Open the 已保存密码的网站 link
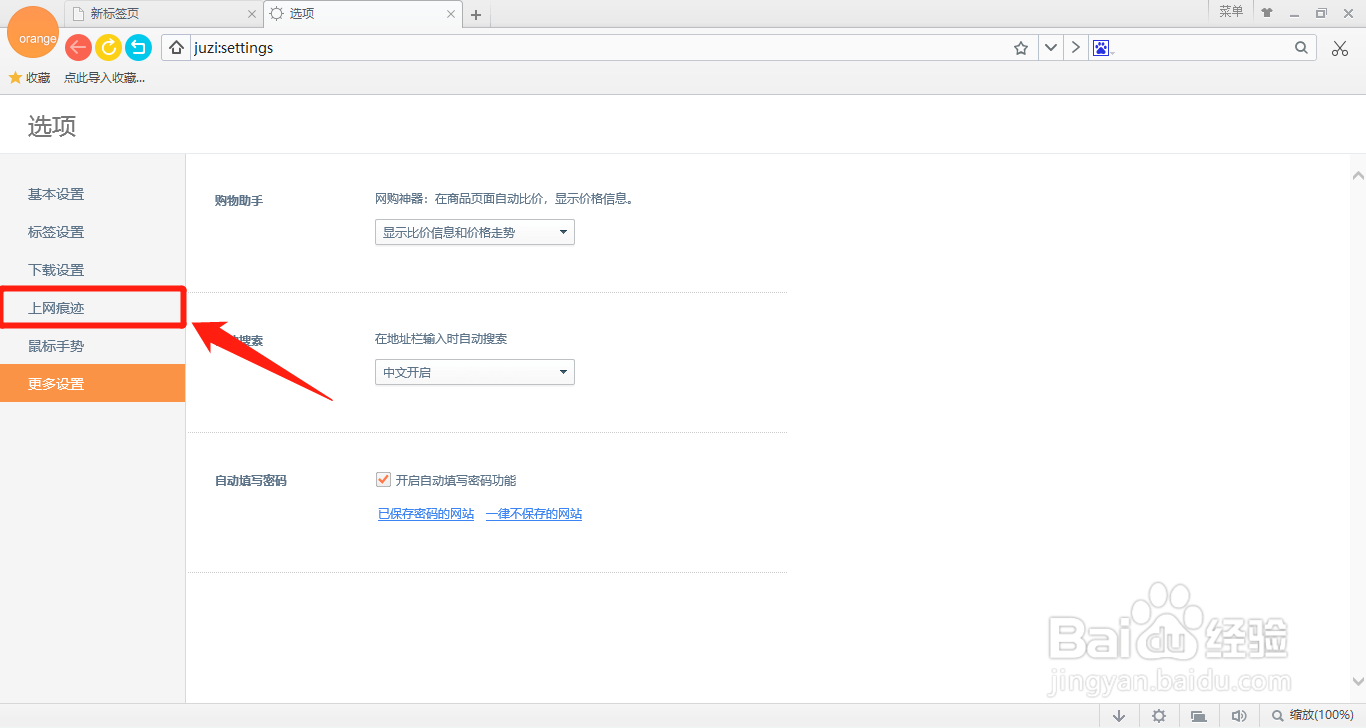 coord(426,513)
